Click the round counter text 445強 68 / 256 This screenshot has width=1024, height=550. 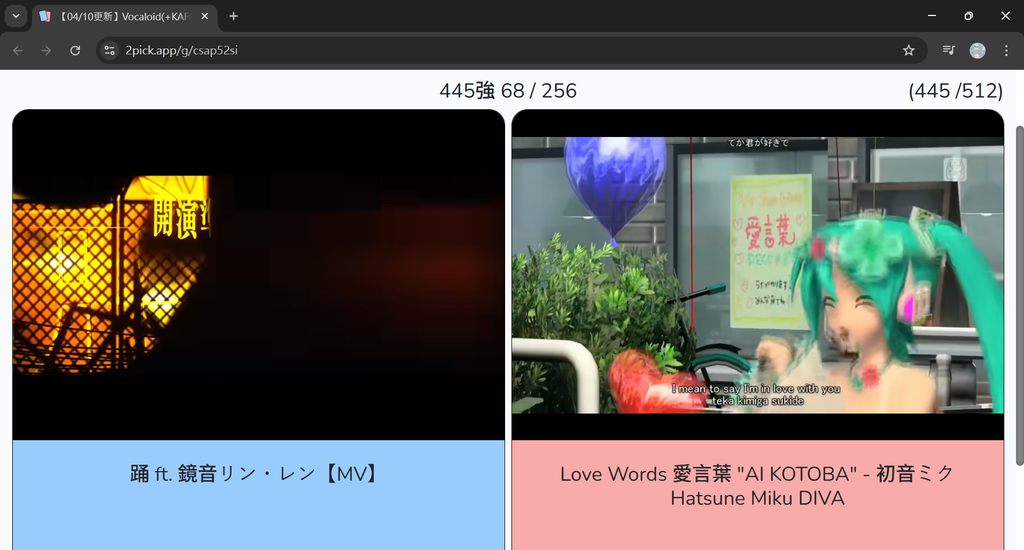pyautogui.click(x=508, y=91)
